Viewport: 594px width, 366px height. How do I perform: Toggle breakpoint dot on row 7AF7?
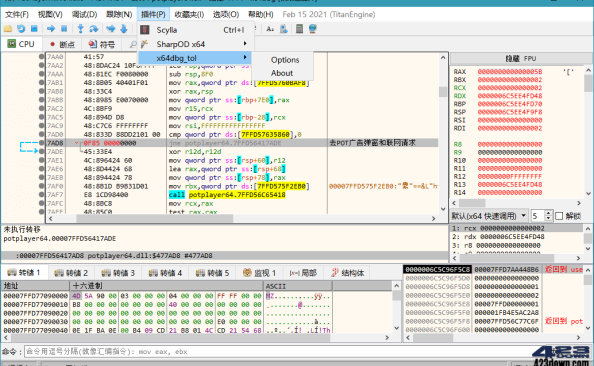41,195
